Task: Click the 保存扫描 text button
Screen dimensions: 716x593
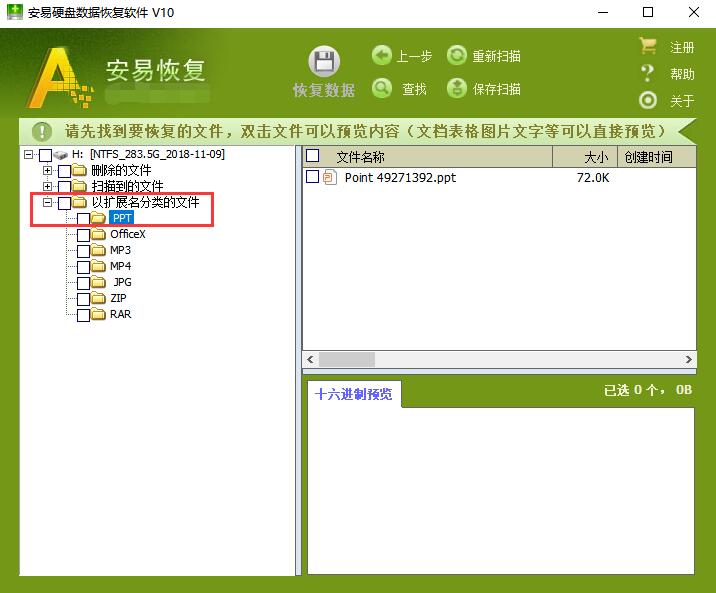Action: [496, 89]
